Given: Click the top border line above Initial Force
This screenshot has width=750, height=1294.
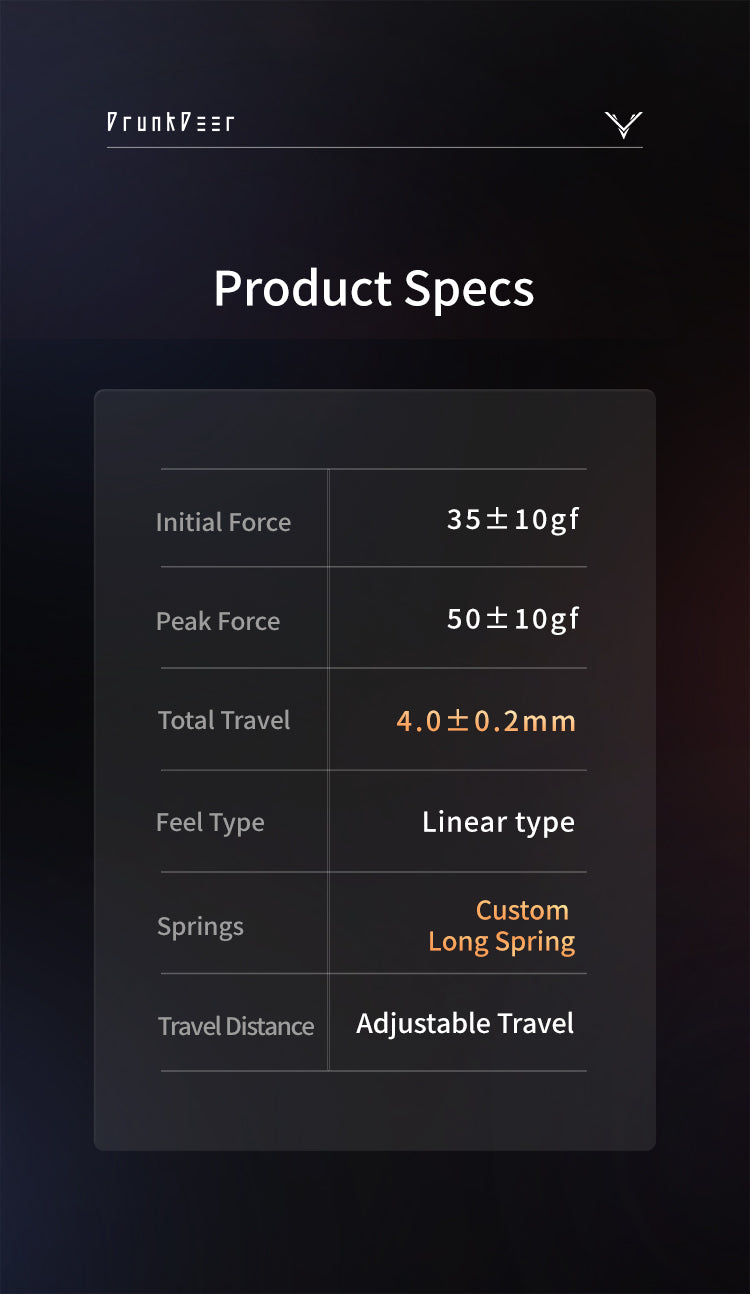Looking at the screenshot, I should pyautogui.click(x=374, y=468).
